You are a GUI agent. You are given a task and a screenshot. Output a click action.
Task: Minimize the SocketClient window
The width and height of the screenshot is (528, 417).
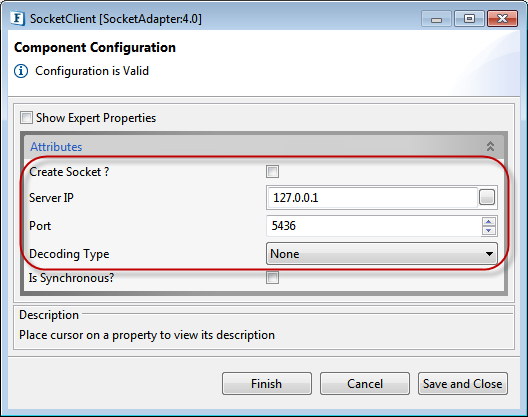(x=436, y=19)
